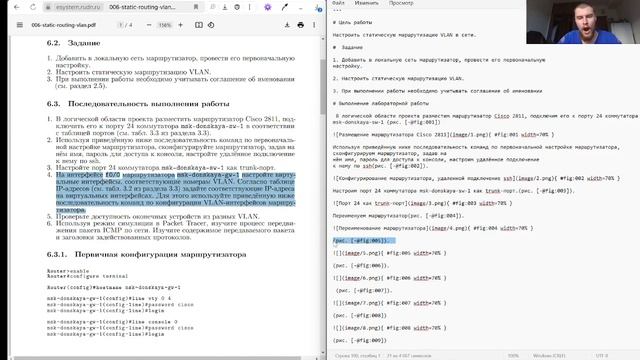
Task: Click the image/5.png line in editor
Action: point(389,253)
